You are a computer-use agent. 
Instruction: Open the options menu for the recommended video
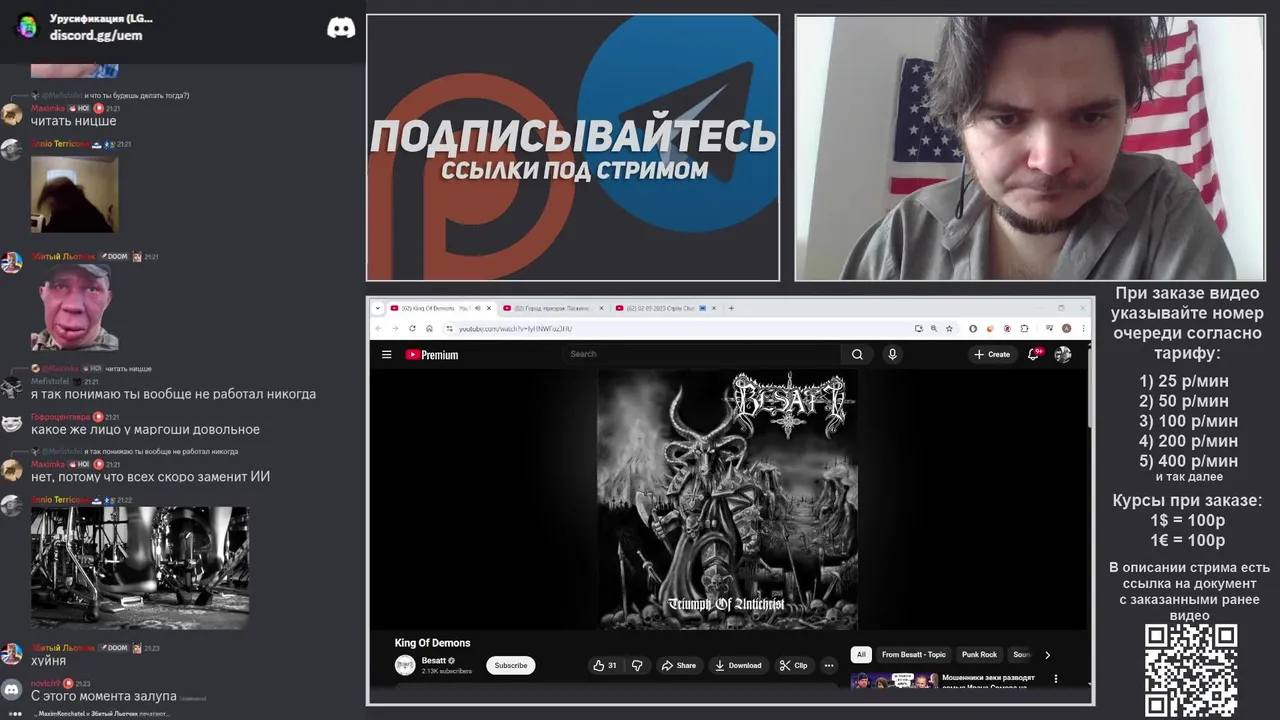point(1055,679)
